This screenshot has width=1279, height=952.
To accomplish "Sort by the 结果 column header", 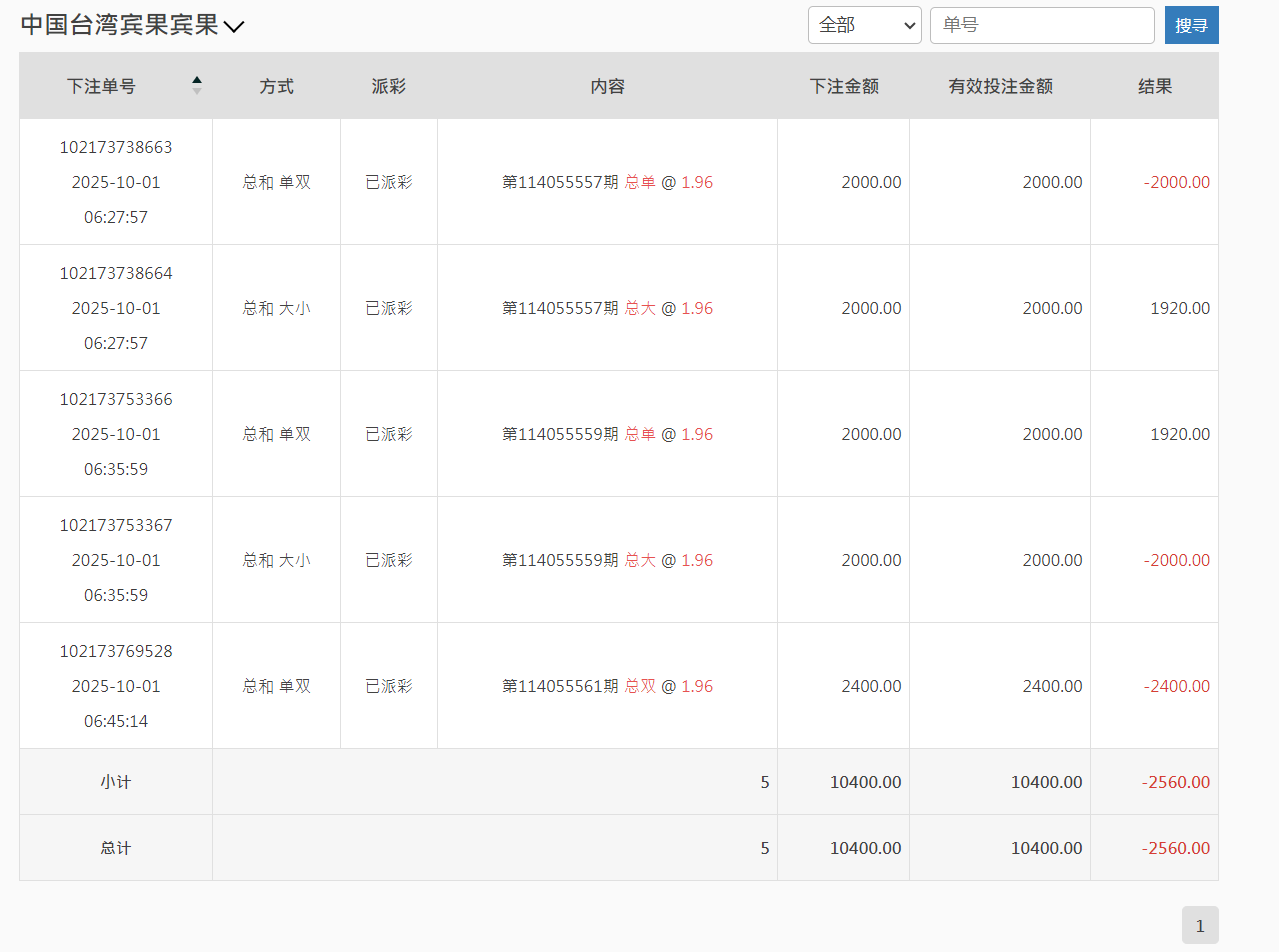I will click(1154, 86).
